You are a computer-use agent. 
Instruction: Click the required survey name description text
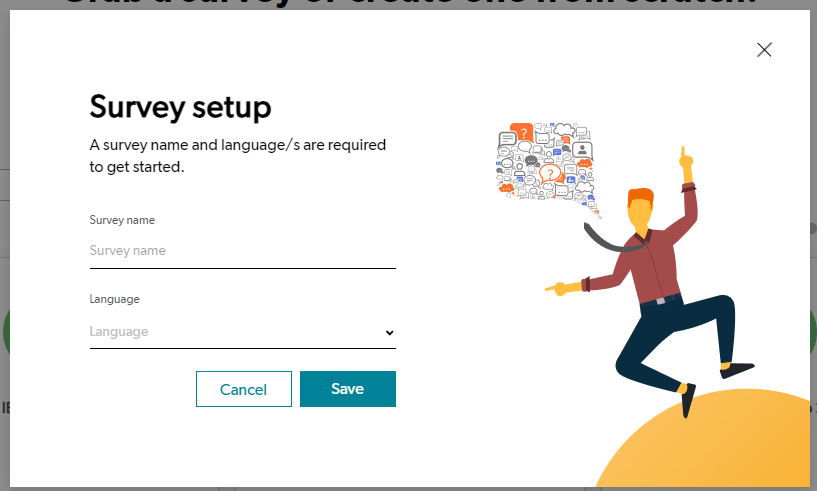click(237, 156)
